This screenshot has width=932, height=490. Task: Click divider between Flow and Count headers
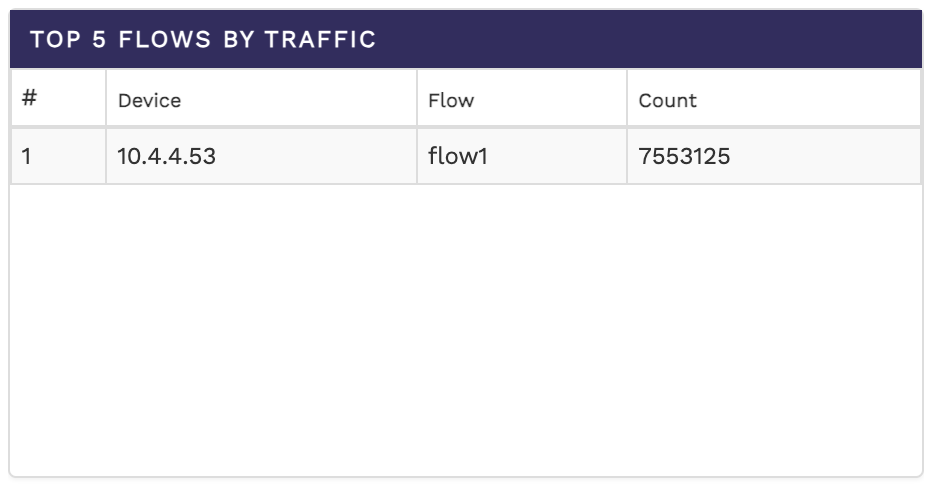pos(627,99)
